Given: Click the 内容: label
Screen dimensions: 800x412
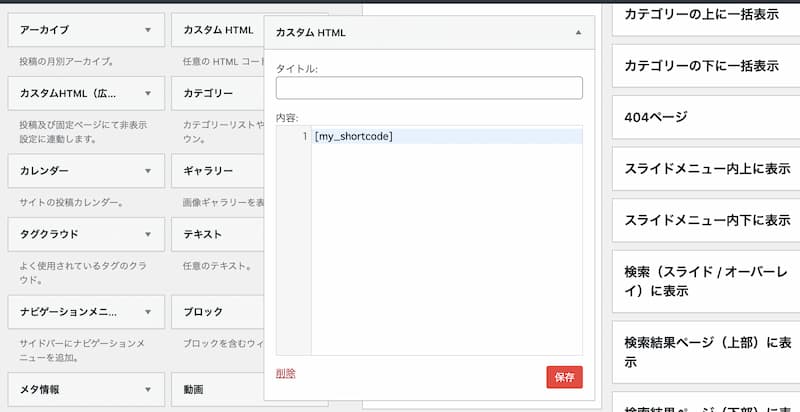Looking at the screenshot, I should 287,117.
